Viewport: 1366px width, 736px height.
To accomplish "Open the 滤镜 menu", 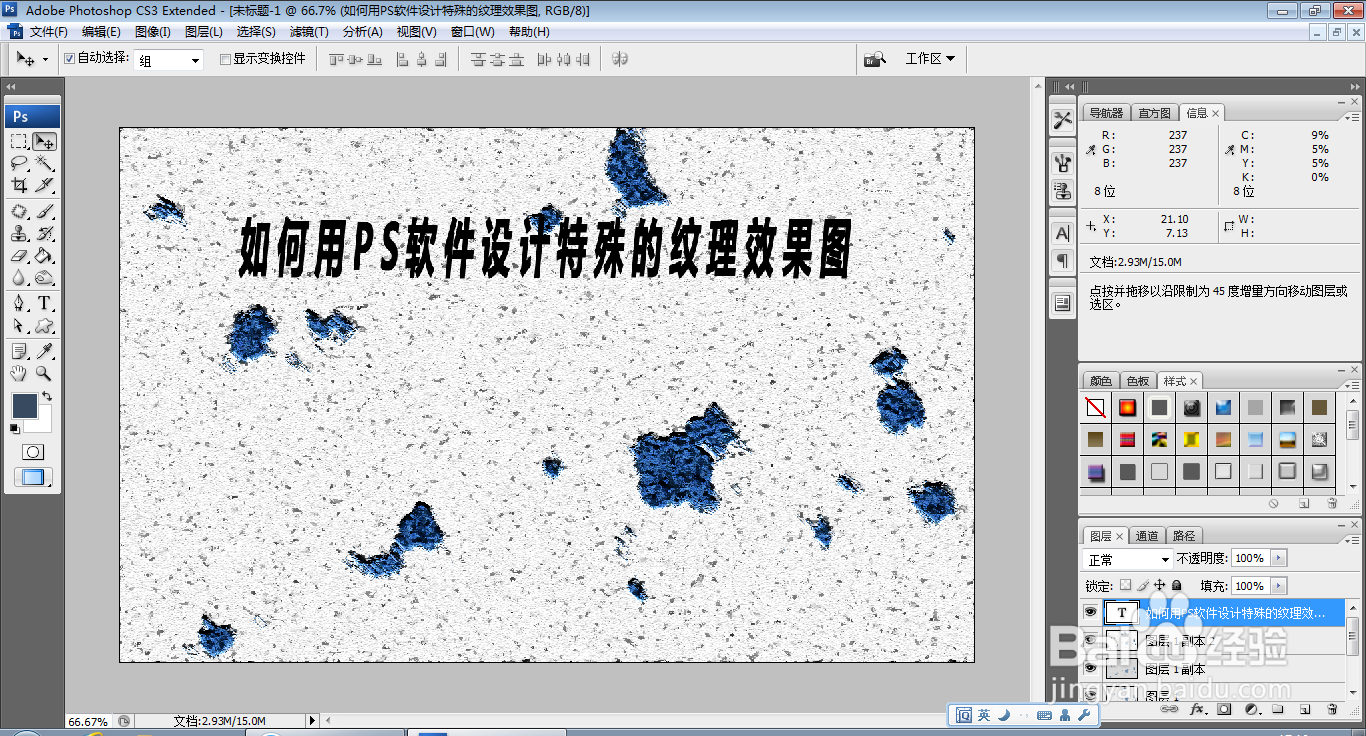I will point(307,31).
